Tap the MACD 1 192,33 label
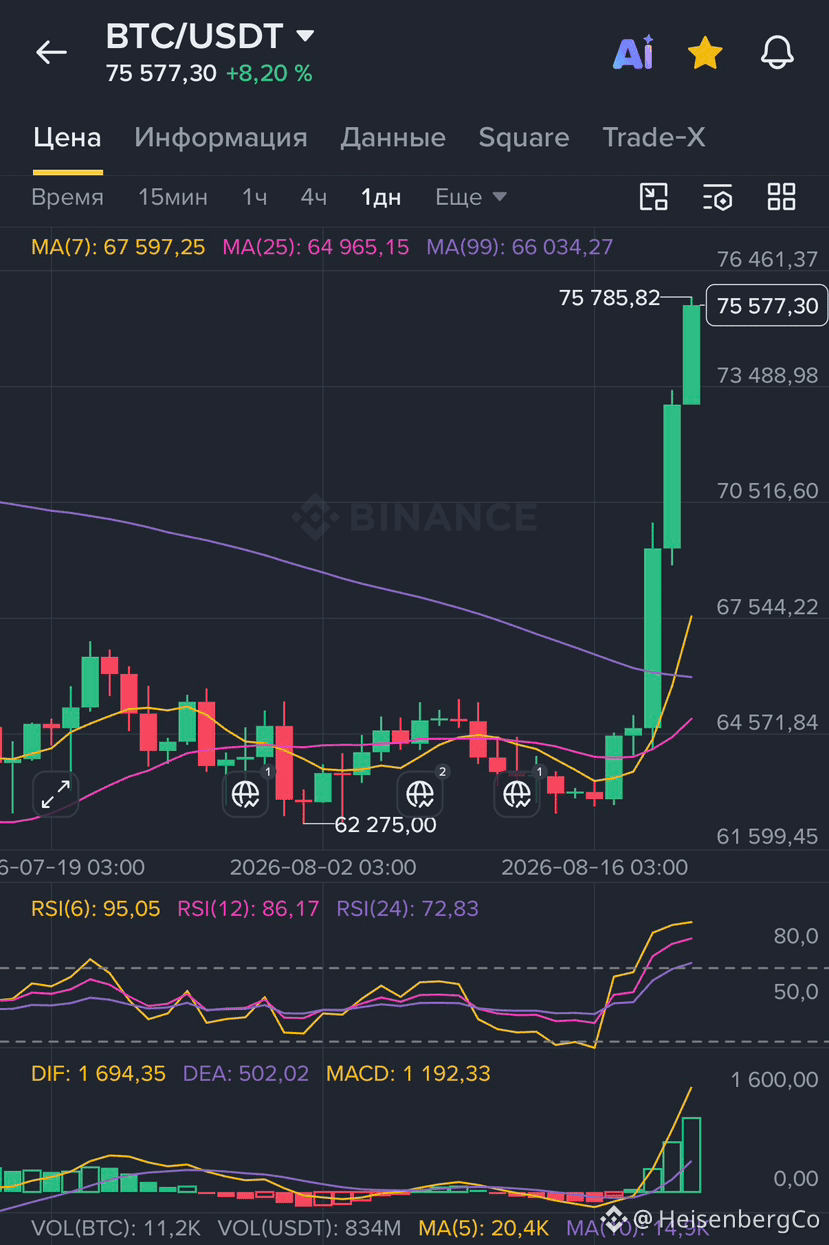The width and height of the screenshot is (829, 1245). (x=408, y=1073)
